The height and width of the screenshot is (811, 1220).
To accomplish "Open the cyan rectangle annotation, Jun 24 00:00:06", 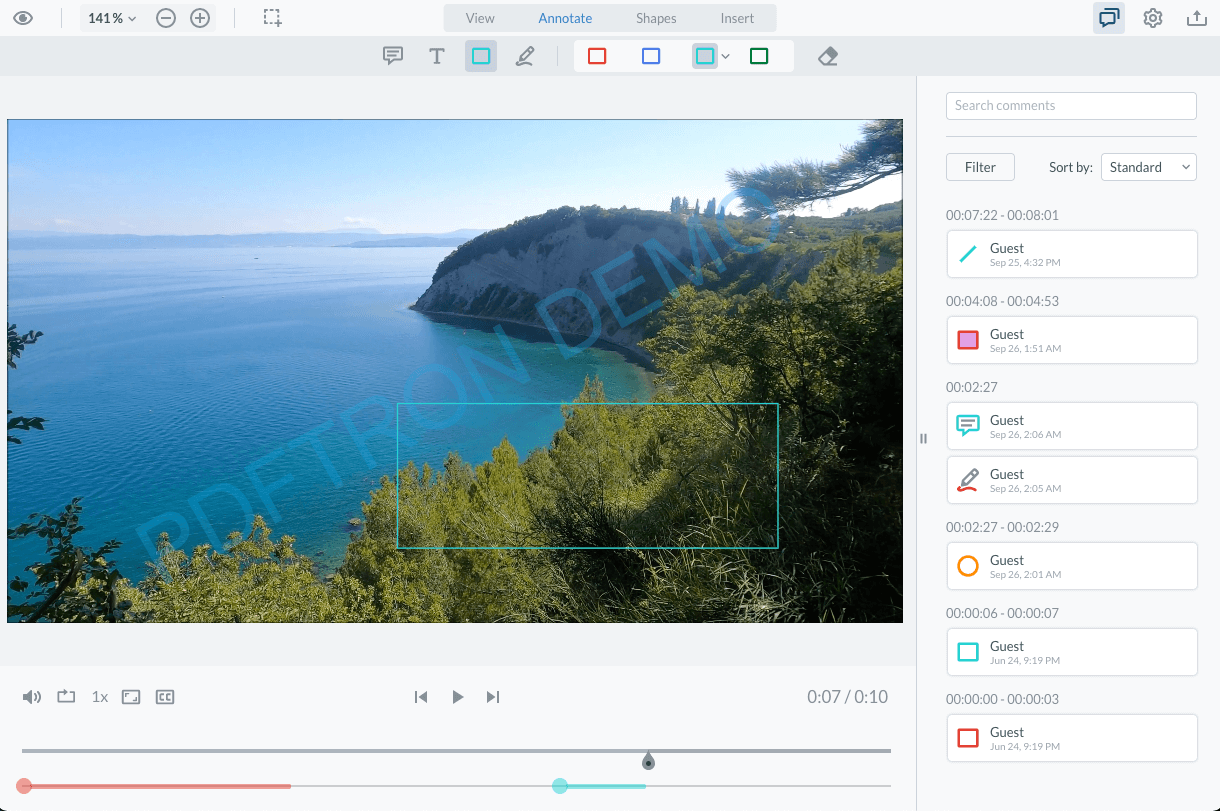I will [1071, 652].
